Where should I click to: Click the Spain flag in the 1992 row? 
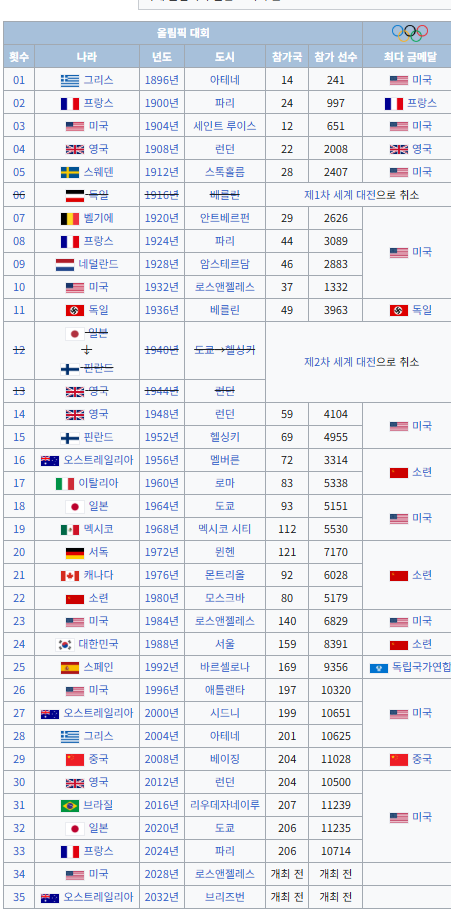[70, 668]
